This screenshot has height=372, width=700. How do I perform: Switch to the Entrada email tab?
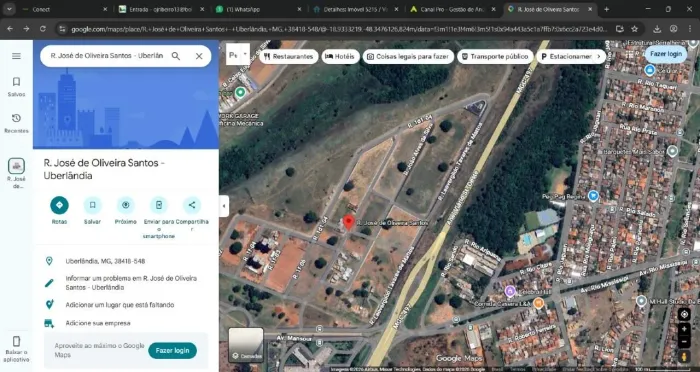(161, 9)
